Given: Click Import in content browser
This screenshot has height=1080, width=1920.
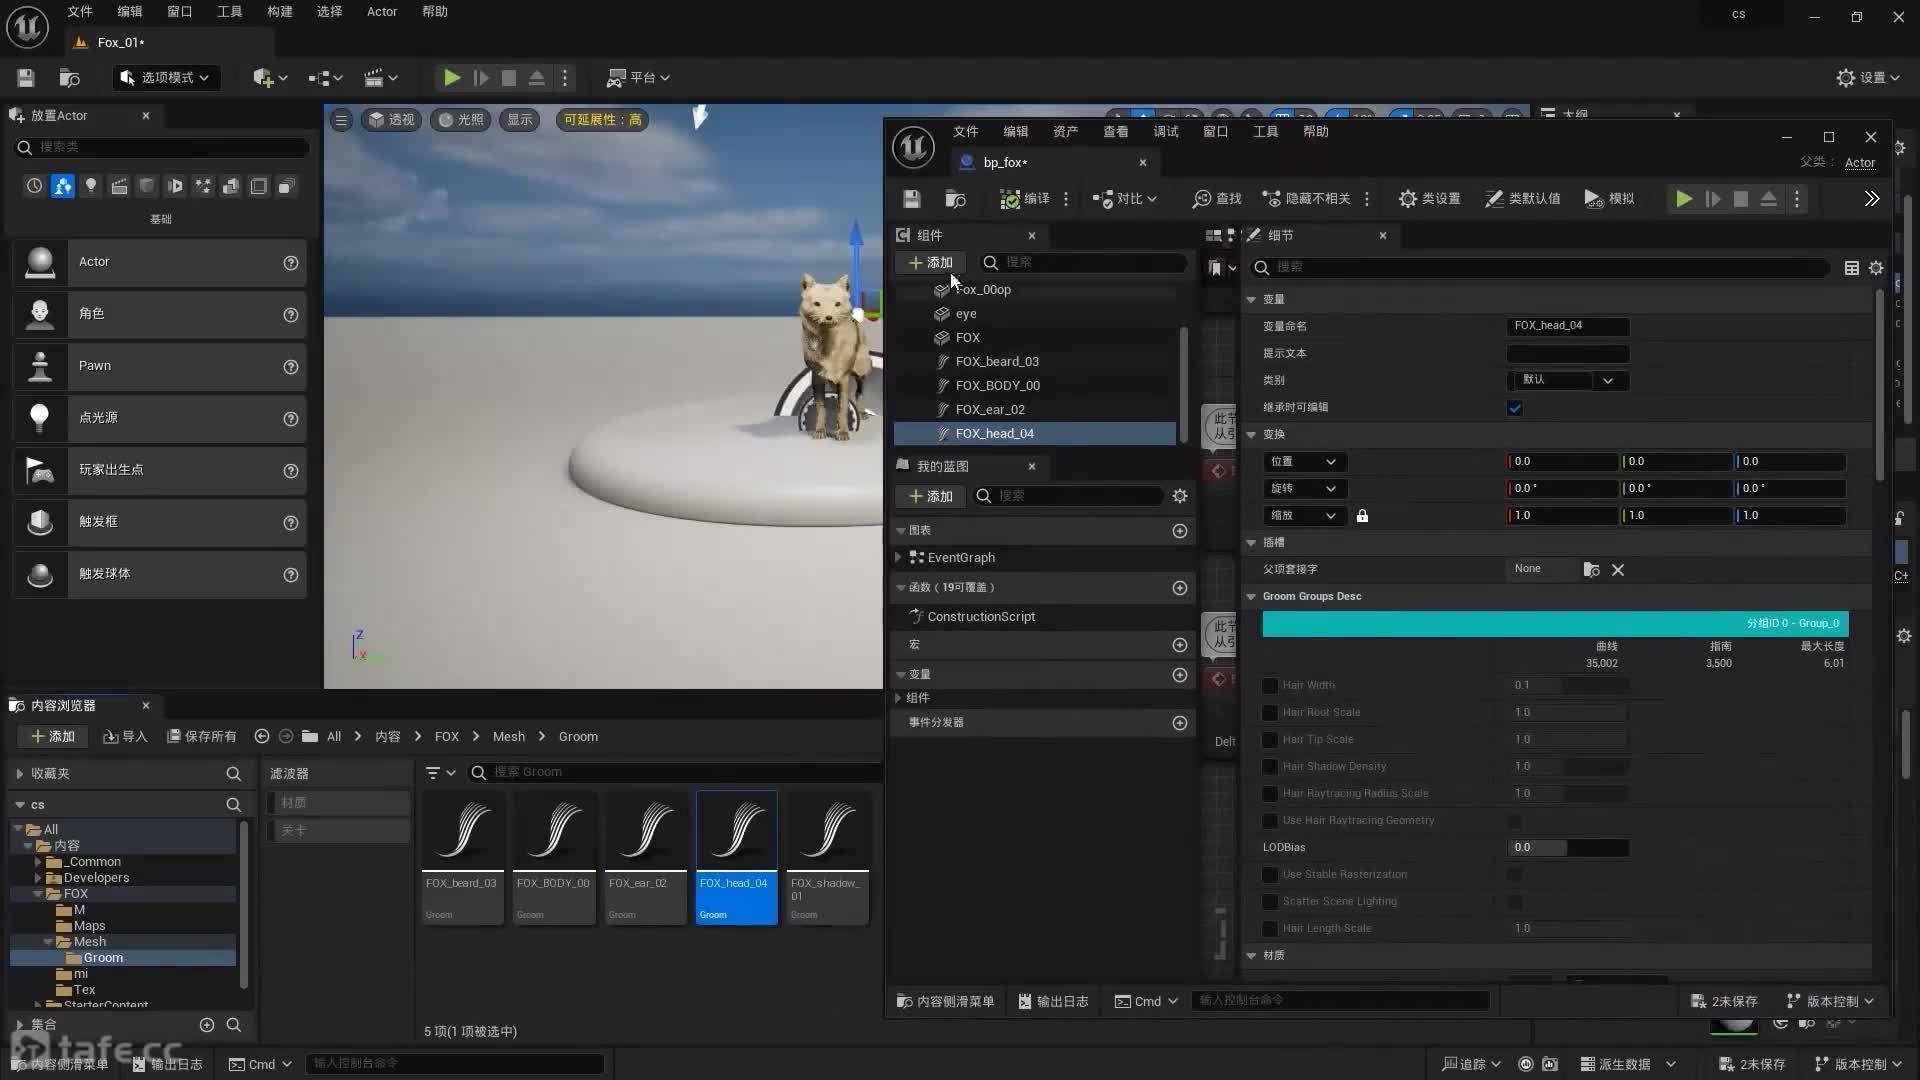Looking at the screenshot, I should 125,737.
